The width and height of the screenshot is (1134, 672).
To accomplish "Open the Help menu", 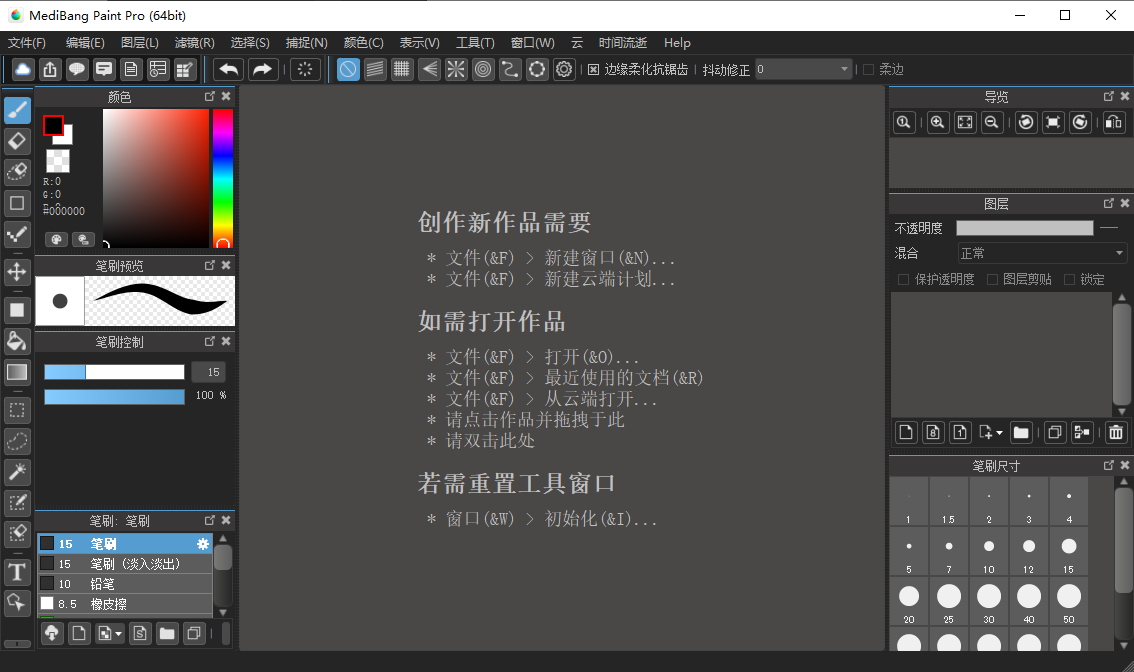I will point(677,43).
